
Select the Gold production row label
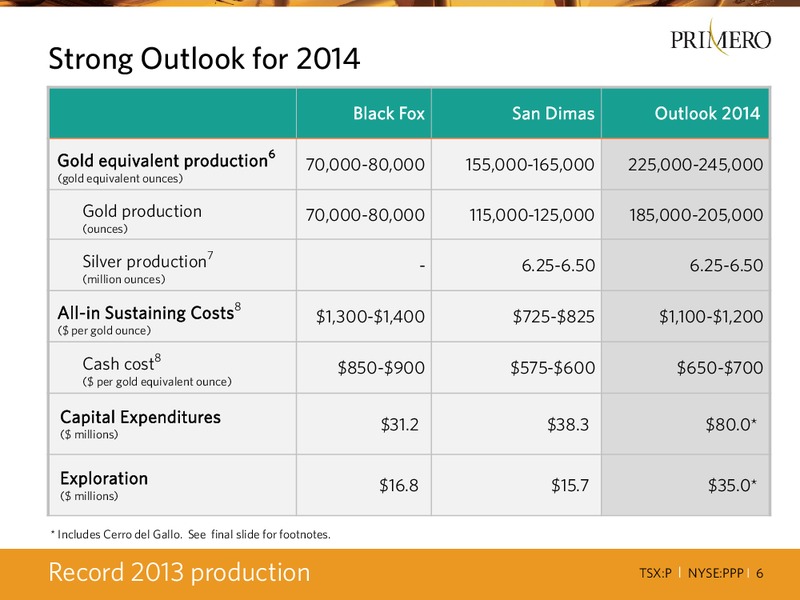(x=142, y=211)
